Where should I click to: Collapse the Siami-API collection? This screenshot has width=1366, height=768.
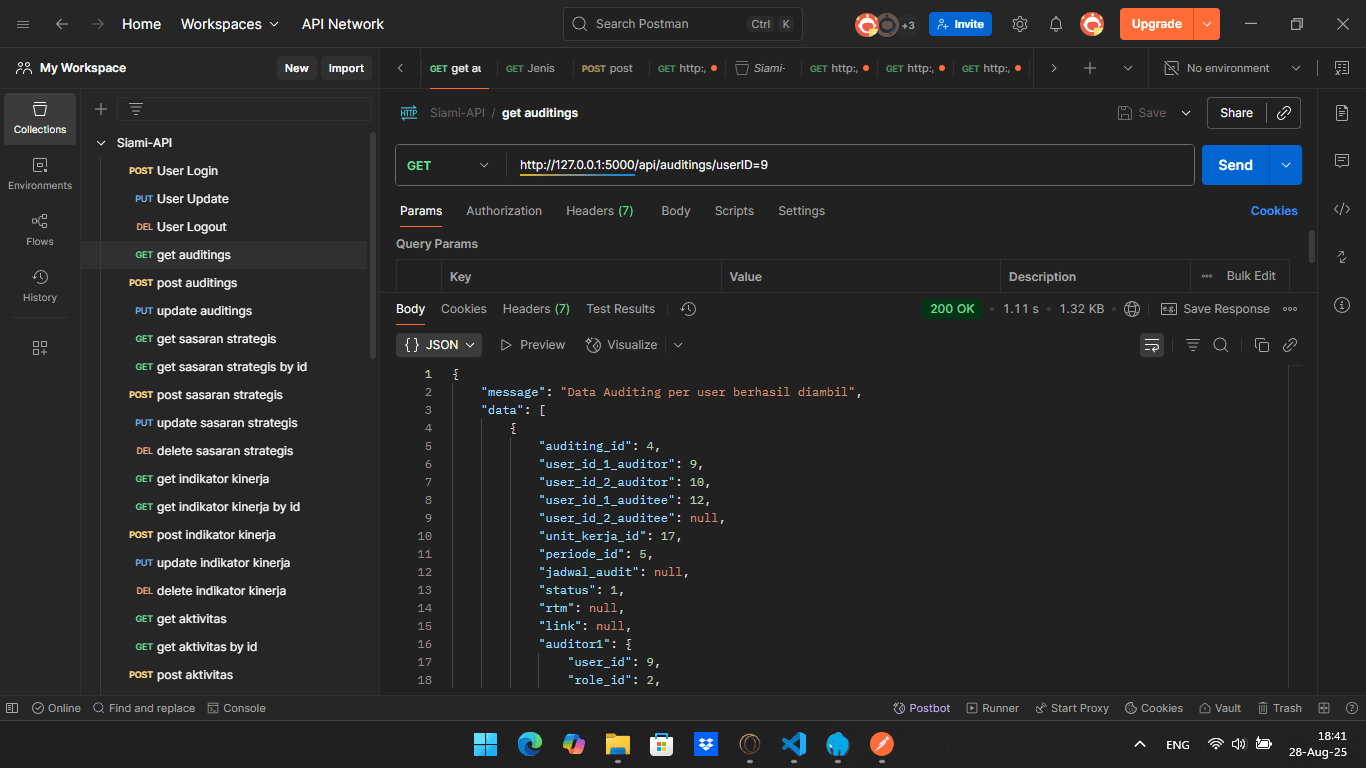tap(101, 143)
